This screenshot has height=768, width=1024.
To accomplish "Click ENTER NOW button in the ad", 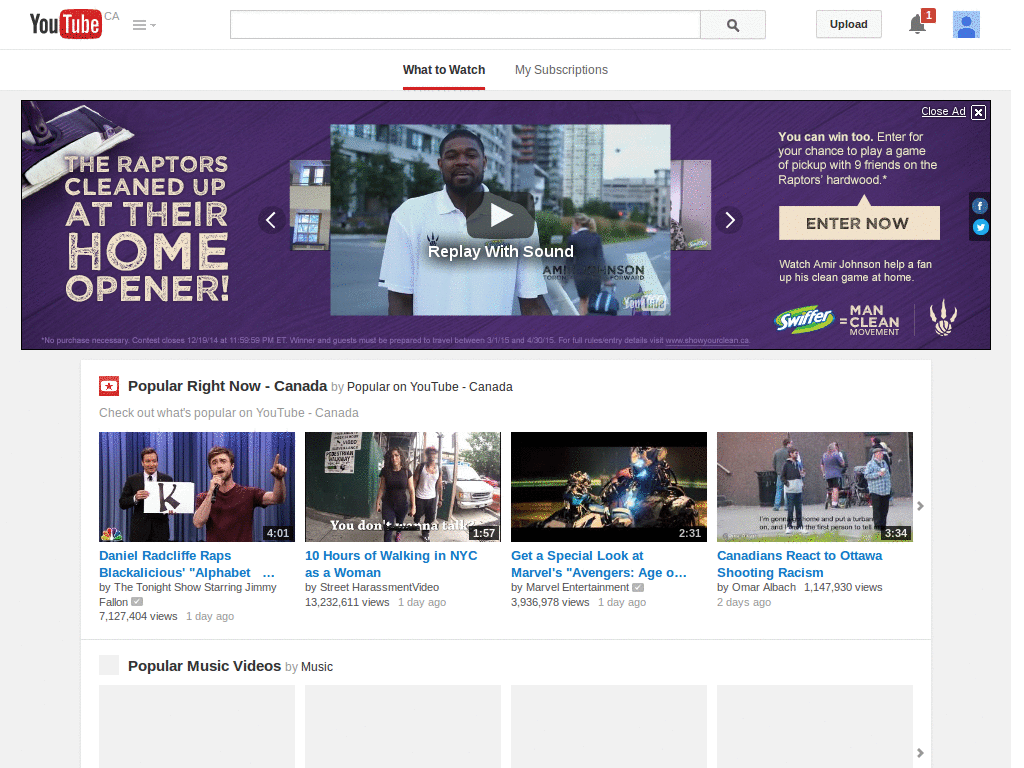I will [x=859, y=223].
